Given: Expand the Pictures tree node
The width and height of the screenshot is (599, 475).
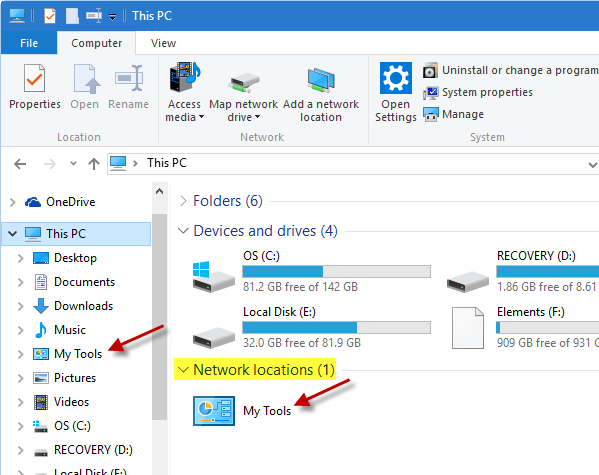Looking at the screenshot, I should tap(21, 379).
